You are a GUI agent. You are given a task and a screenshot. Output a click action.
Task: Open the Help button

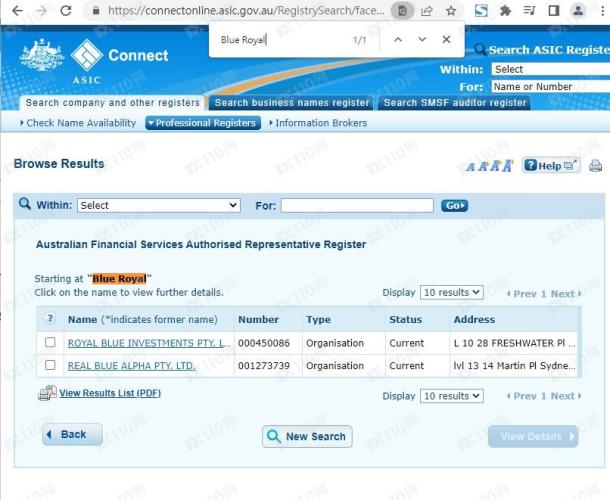pos(551,166)
